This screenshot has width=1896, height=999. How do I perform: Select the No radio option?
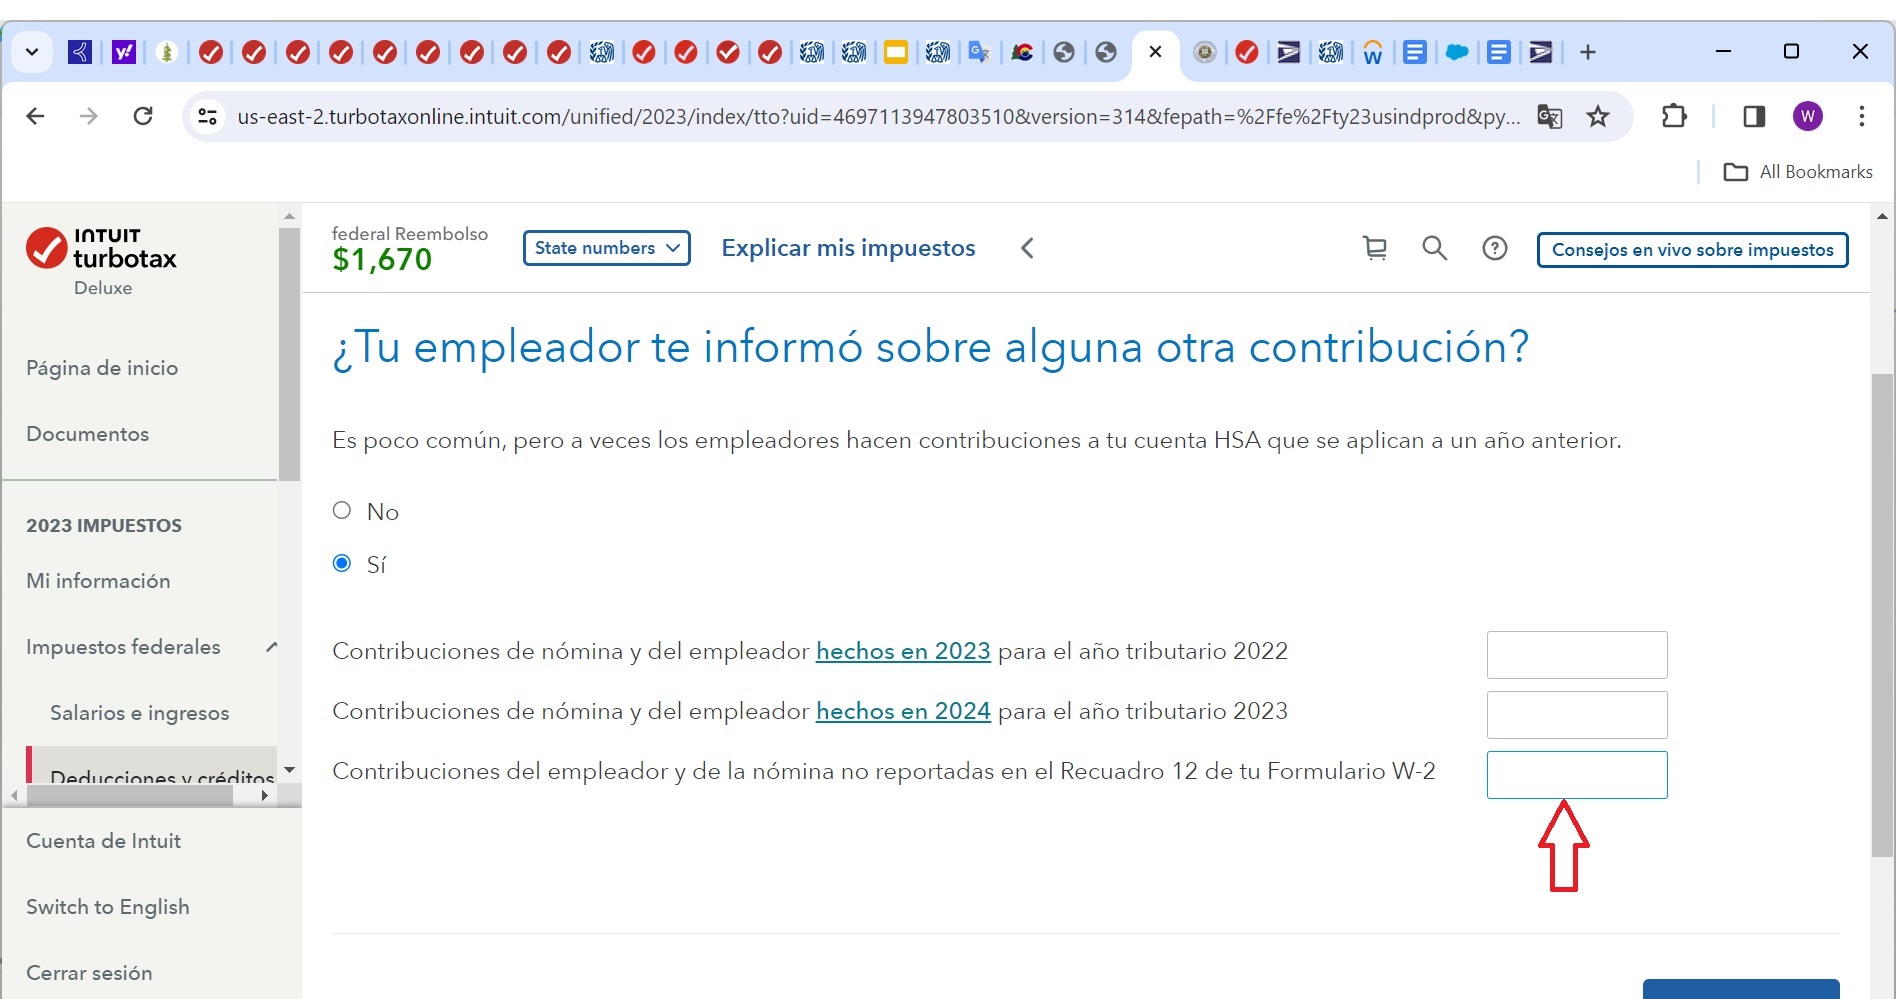(x=342, y=510)
